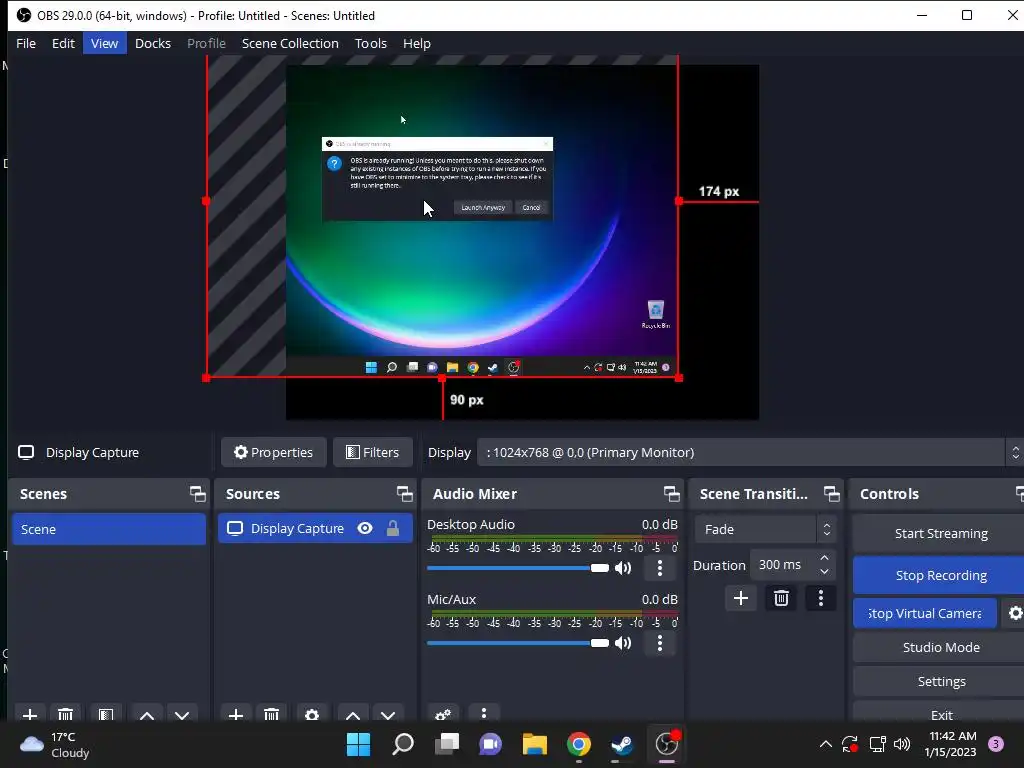The image size is (1024, 768).
Task: Open Chrome from the taskbar
Action: pos(579,744)
